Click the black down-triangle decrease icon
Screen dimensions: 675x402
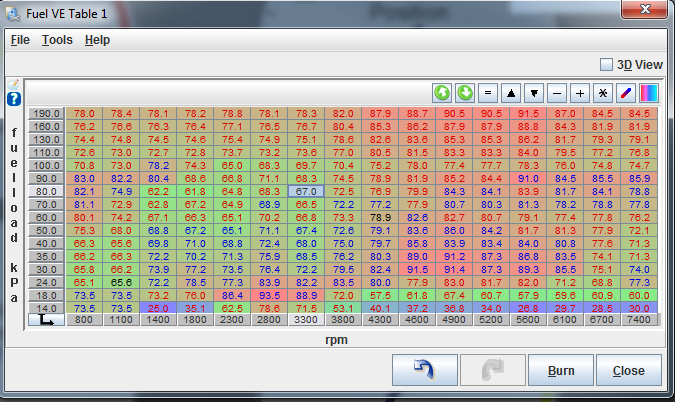point(534,93)
